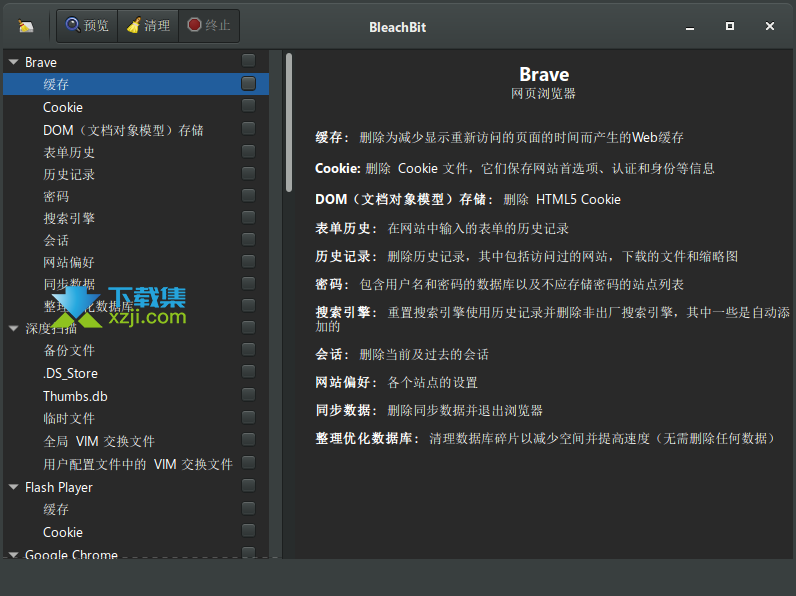Close the BleachBit window
This screenshot has height=596, width=796.
[770, 26]
